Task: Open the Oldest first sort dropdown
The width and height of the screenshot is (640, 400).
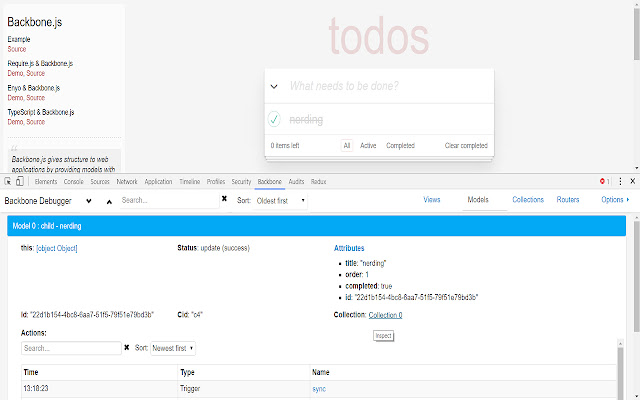Action: tap(280, 201)
